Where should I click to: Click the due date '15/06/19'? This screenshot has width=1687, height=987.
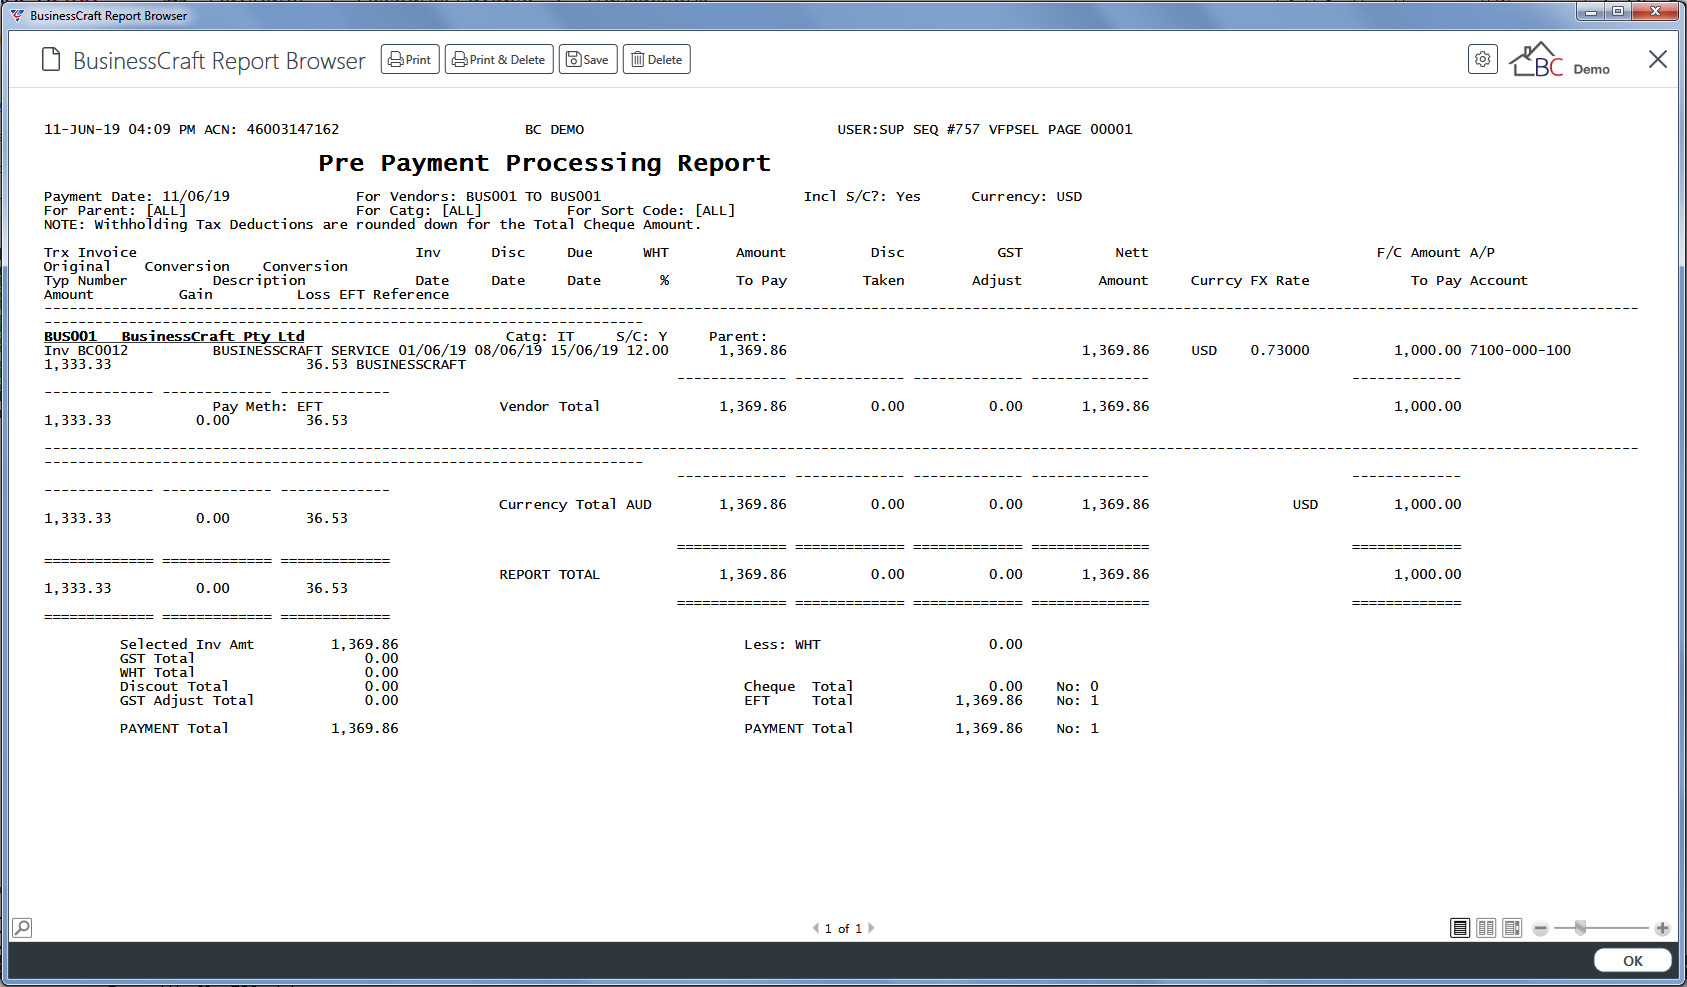(584, 350)
